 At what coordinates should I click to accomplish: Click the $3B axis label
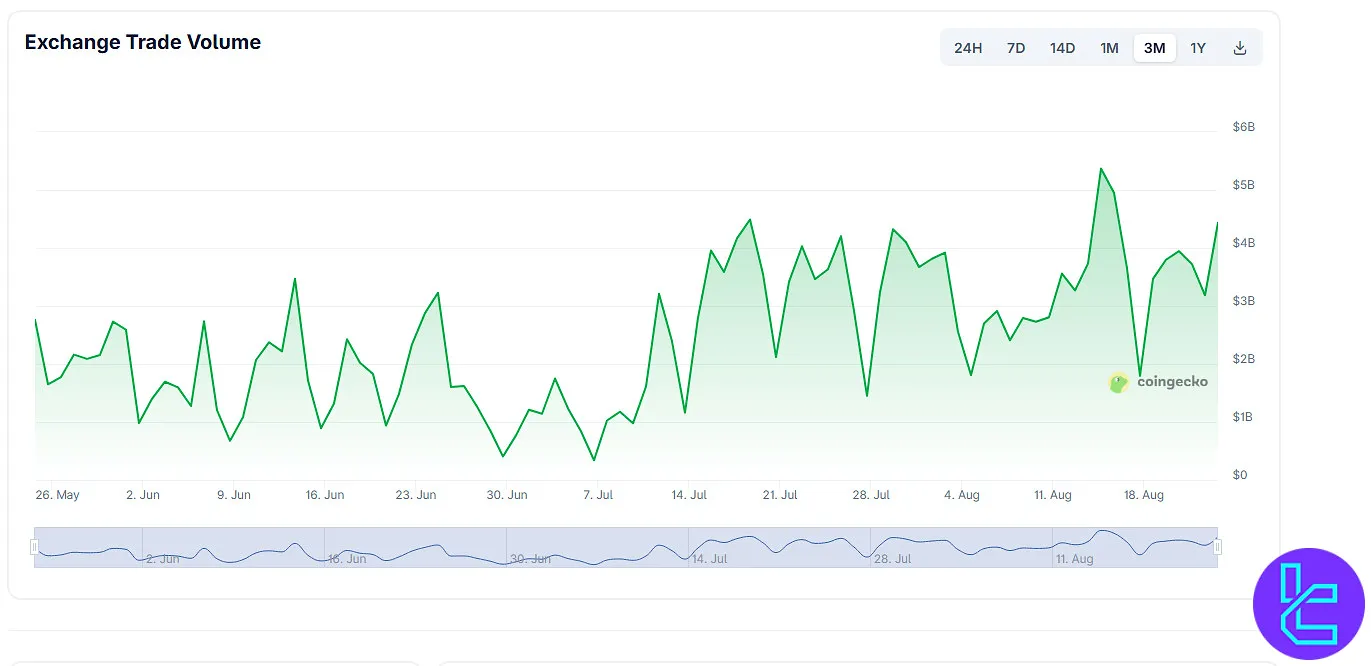click(x=1243, y=301)
